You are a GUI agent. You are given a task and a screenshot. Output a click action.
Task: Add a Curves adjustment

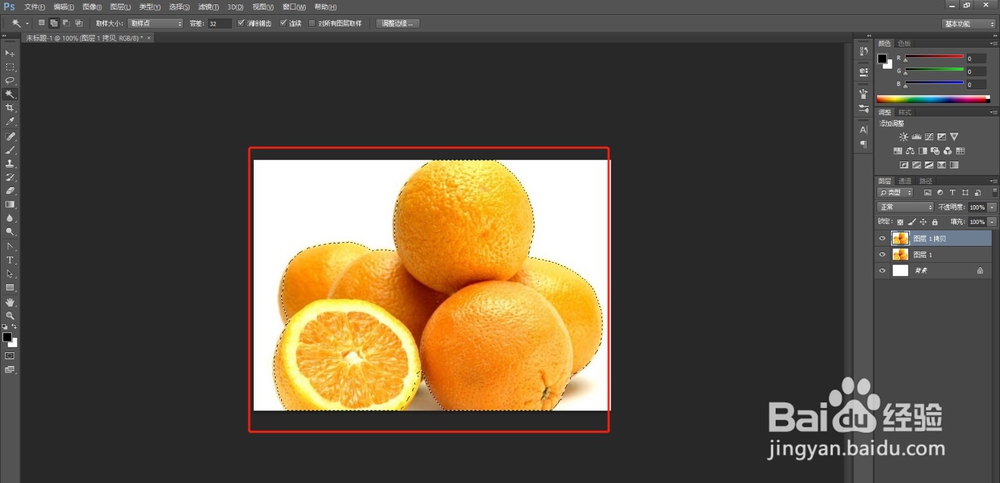click(x=929, y=137)
